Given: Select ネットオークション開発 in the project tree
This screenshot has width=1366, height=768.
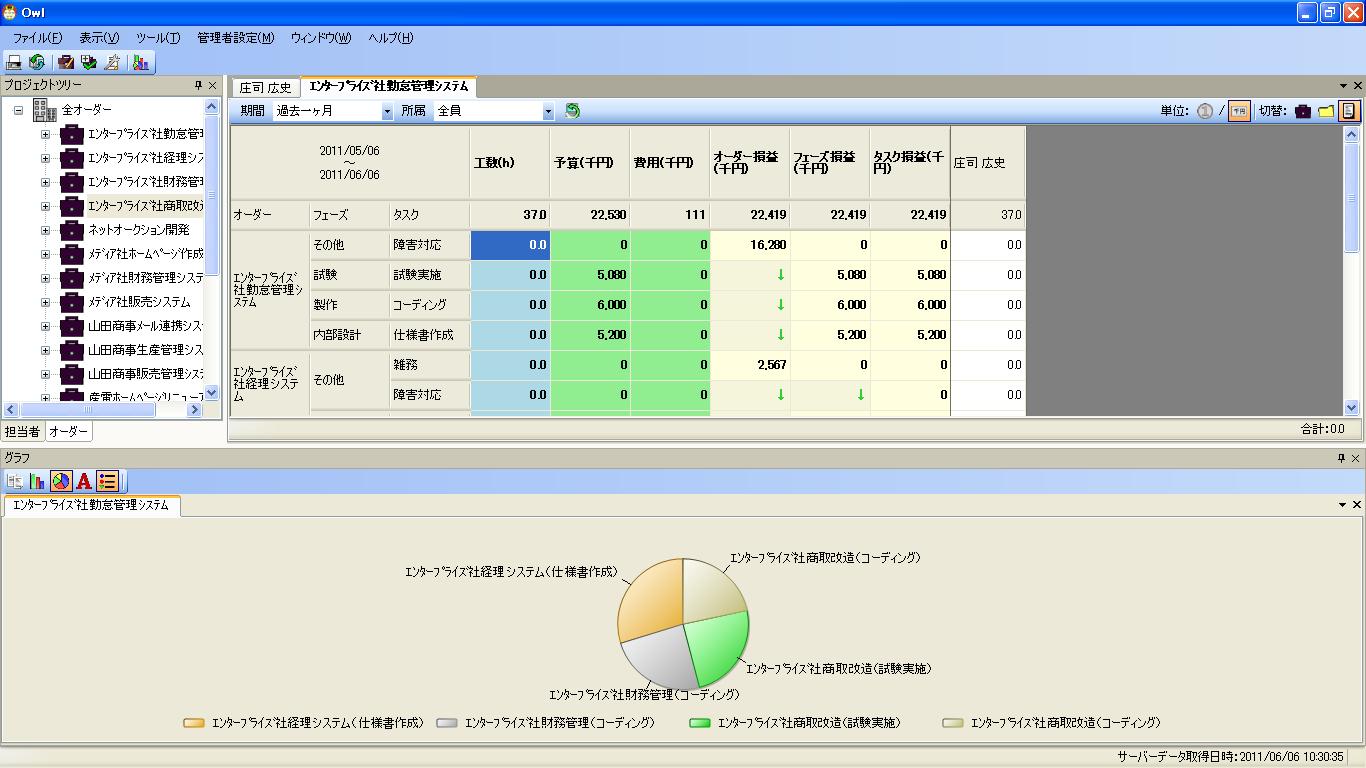Looking at the screenshot, I should click(138, 230).
